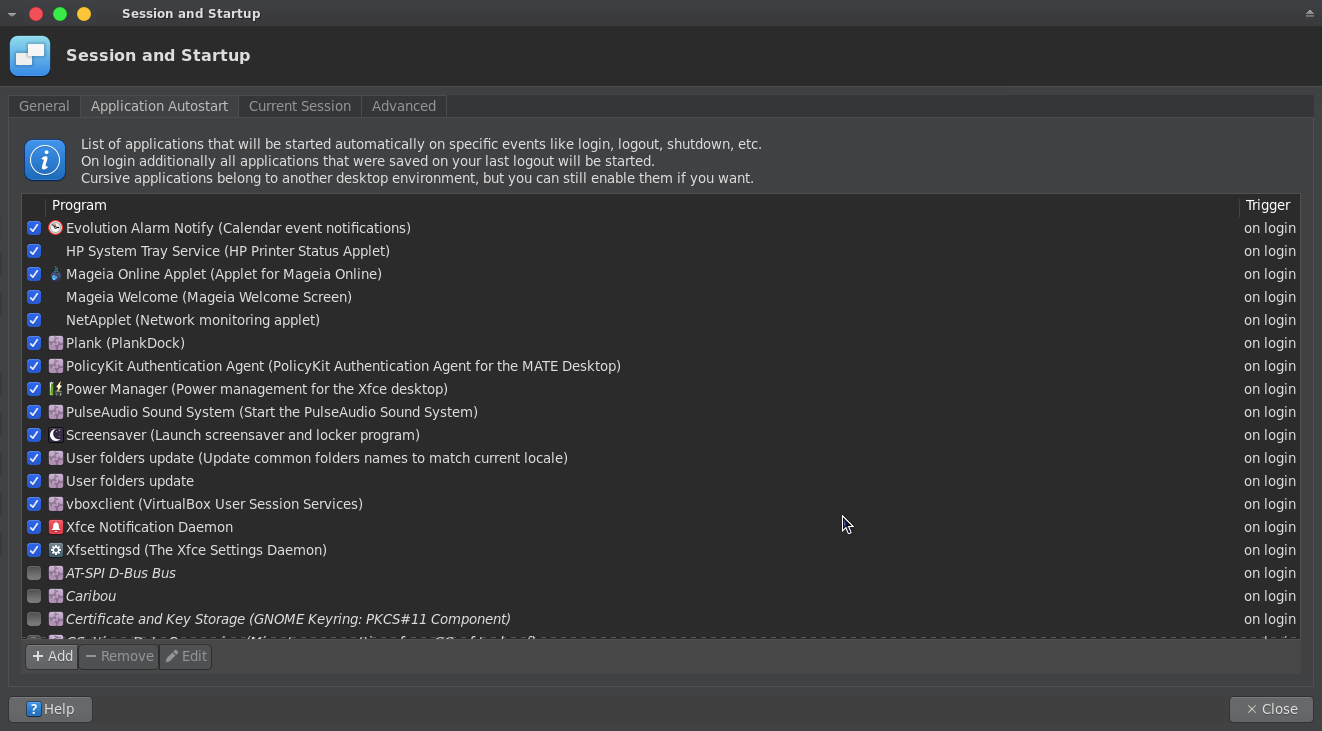Click 'on login' trigger for Power Manager
Viewport: 1322px width, 731px height.
1270,389
